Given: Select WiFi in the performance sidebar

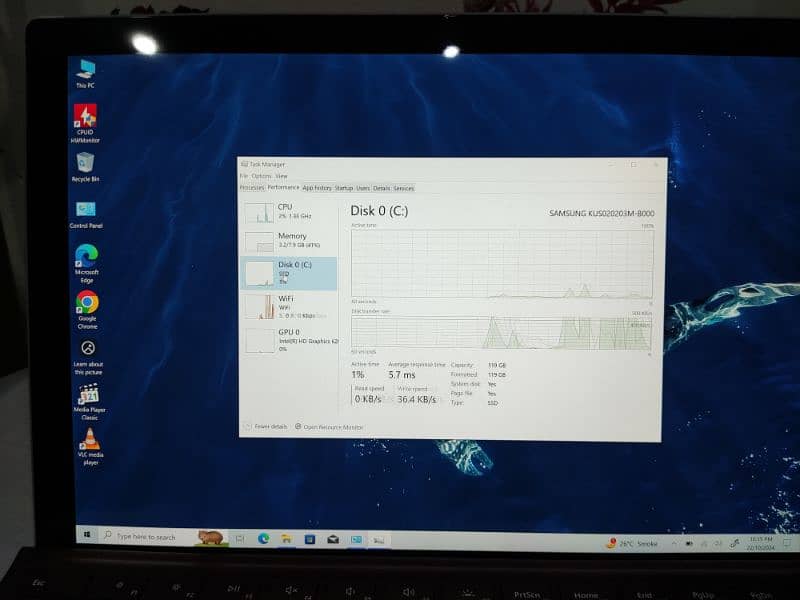Looking at the screenshot, I should coord(289,307).
